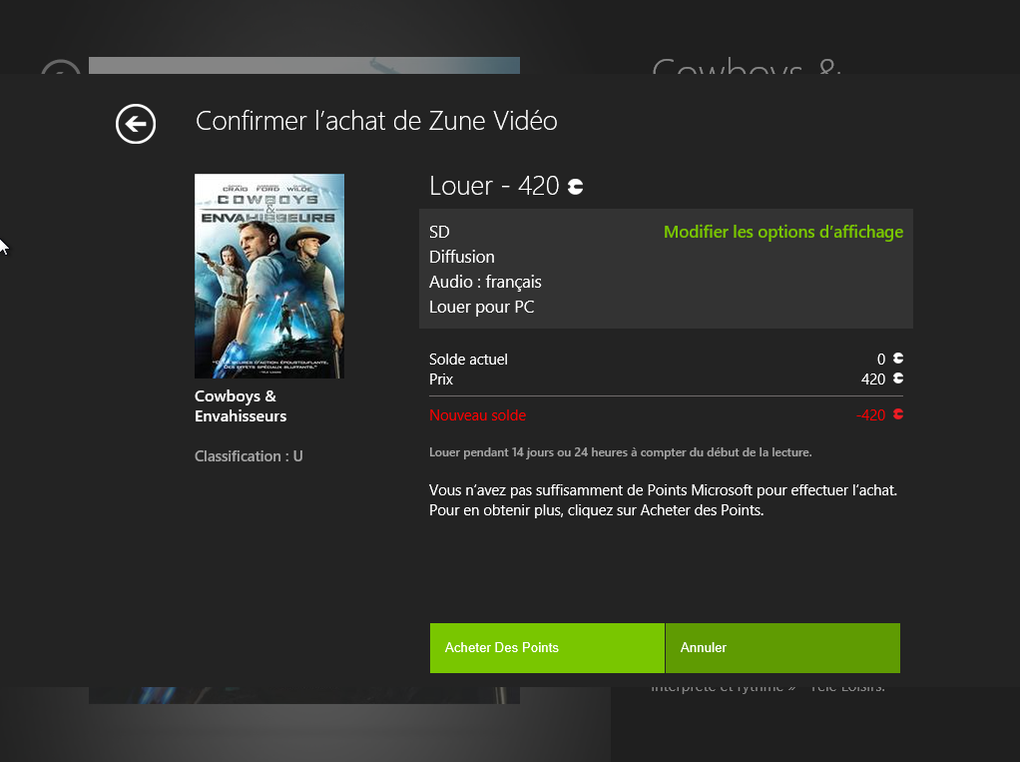
Task: Click the Classification : U rating label
Action: tap(249, 455)
